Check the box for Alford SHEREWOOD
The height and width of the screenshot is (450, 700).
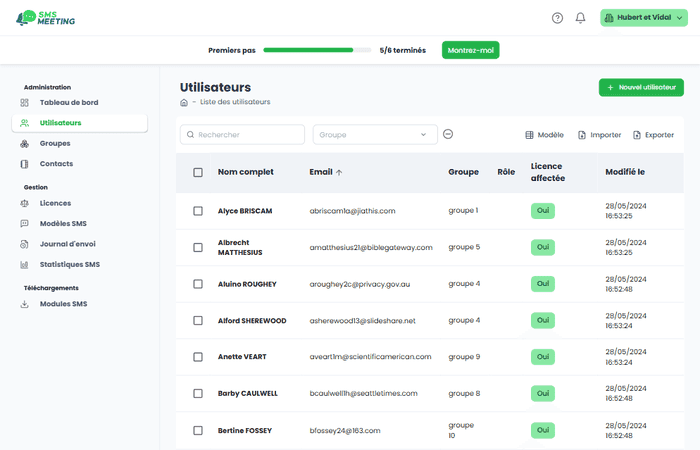click(x=198, y=321)
